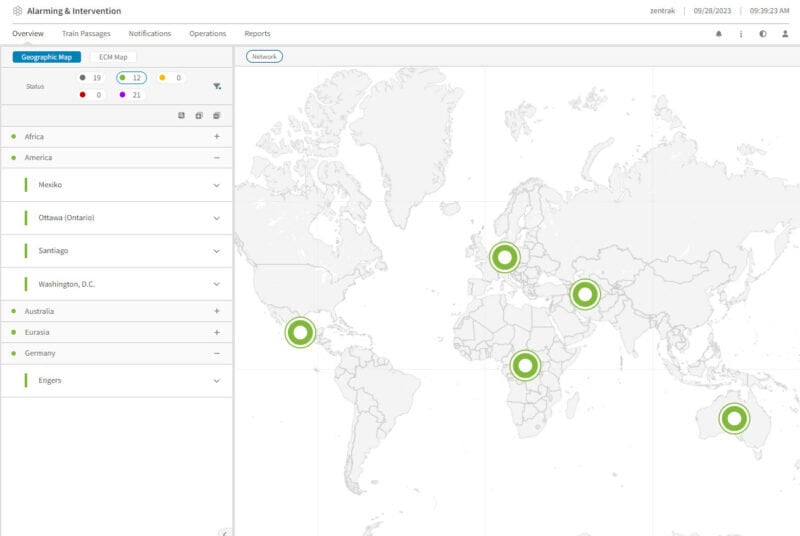Click the Mexico map marker
The height and width of the screenshot is (536, 800).
(x=300, y=332)
